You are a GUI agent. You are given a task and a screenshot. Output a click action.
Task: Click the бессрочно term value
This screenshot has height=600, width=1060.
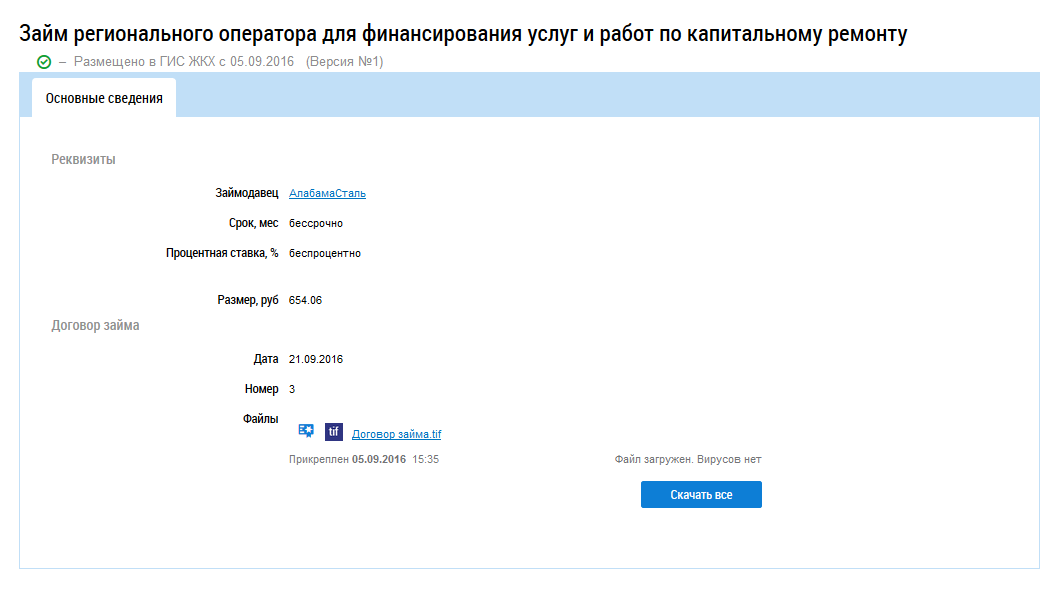(x=315, y=223)
